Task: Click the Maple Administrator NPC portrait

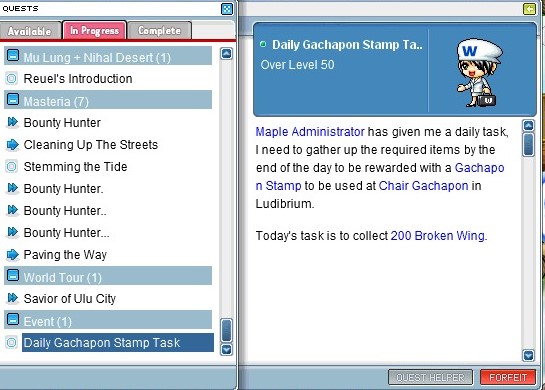Action: [x=479, y=73]
